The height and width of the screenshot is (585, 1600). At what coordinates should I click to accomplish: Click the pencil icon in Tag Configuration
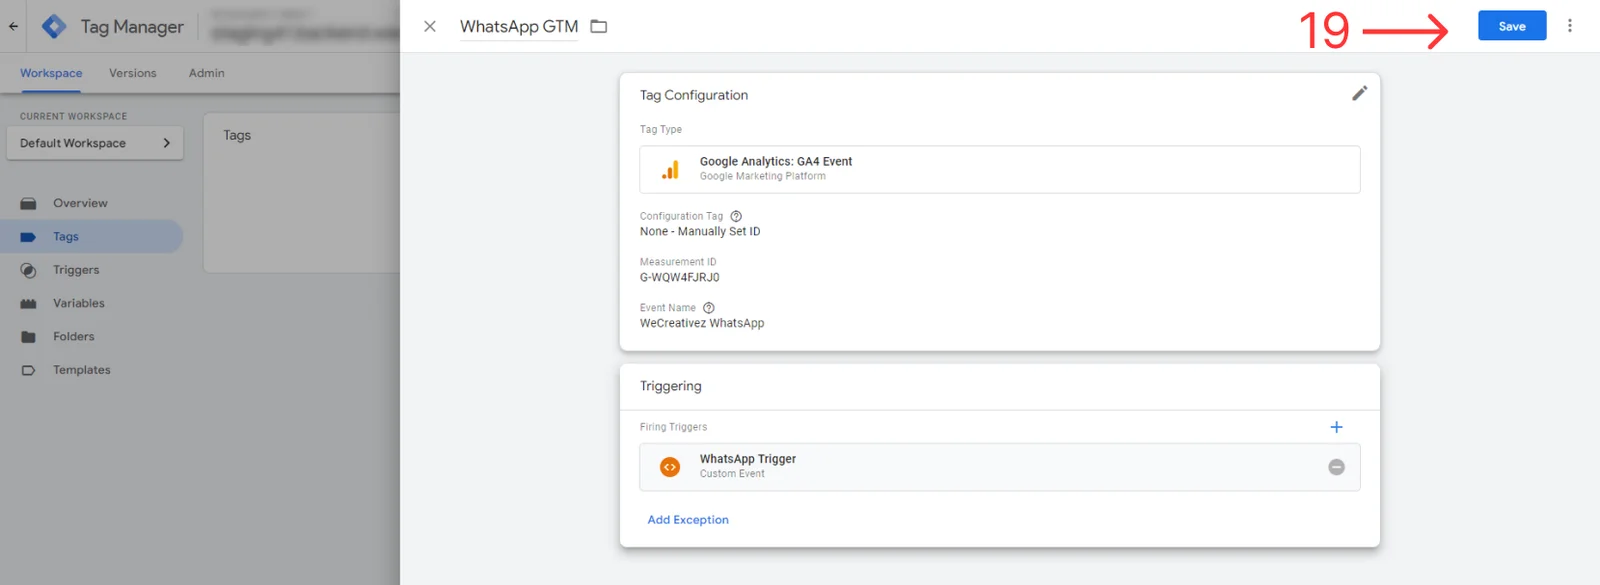(x=1359, y=93)
